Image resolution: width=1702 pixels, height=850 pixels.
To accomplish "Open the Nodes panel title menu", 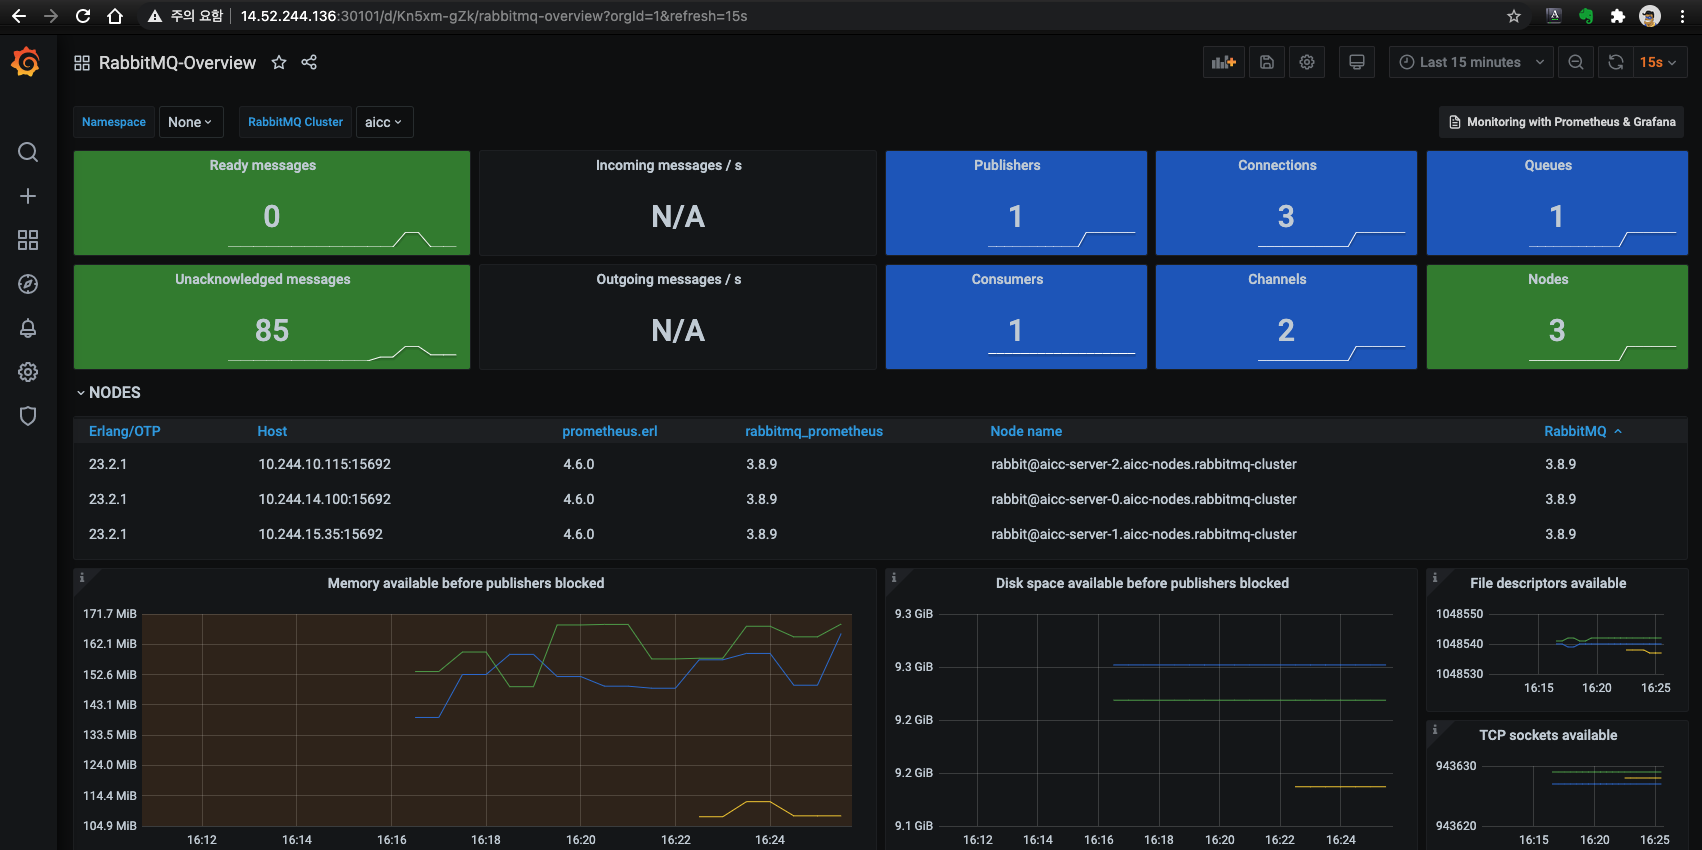I will 1548,279.
